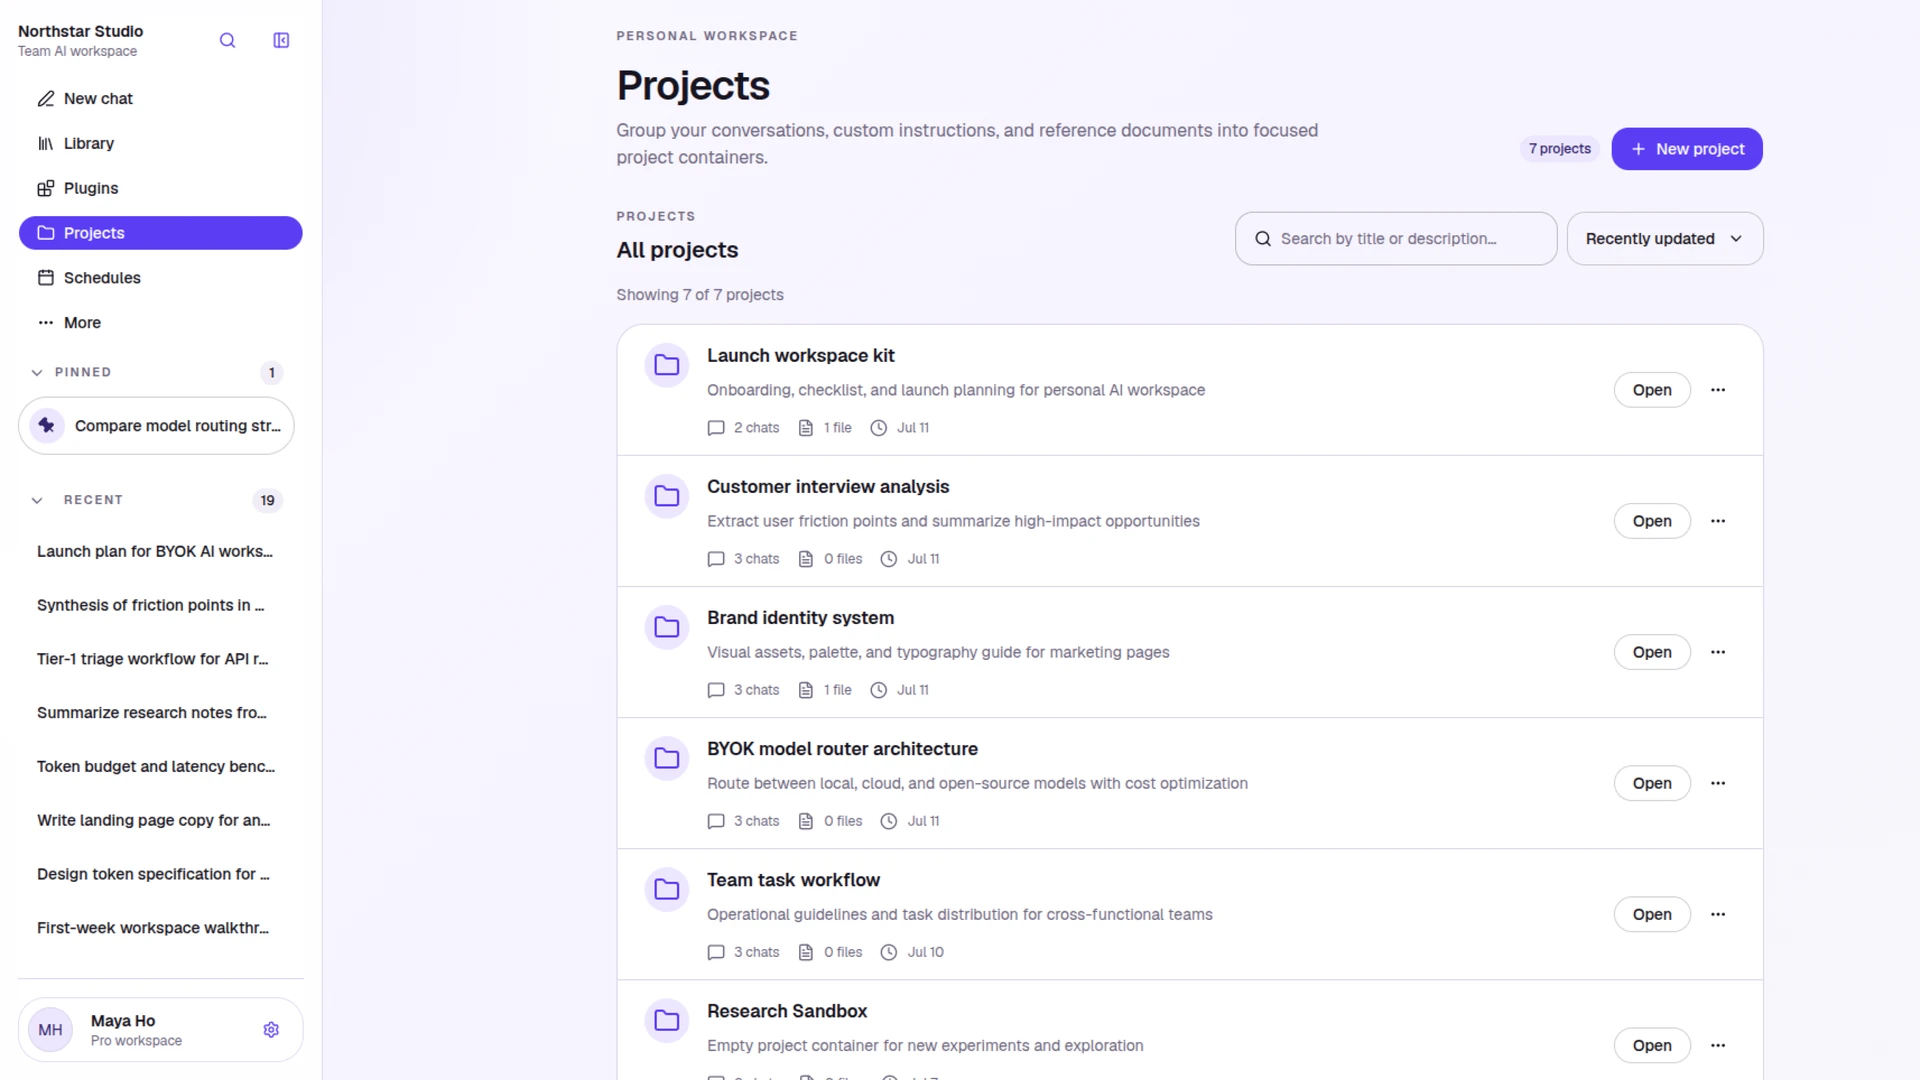This screenshot has width=1920, height=1080.
Task: Open more options for Launch workspace kit
Action: 1718,390
